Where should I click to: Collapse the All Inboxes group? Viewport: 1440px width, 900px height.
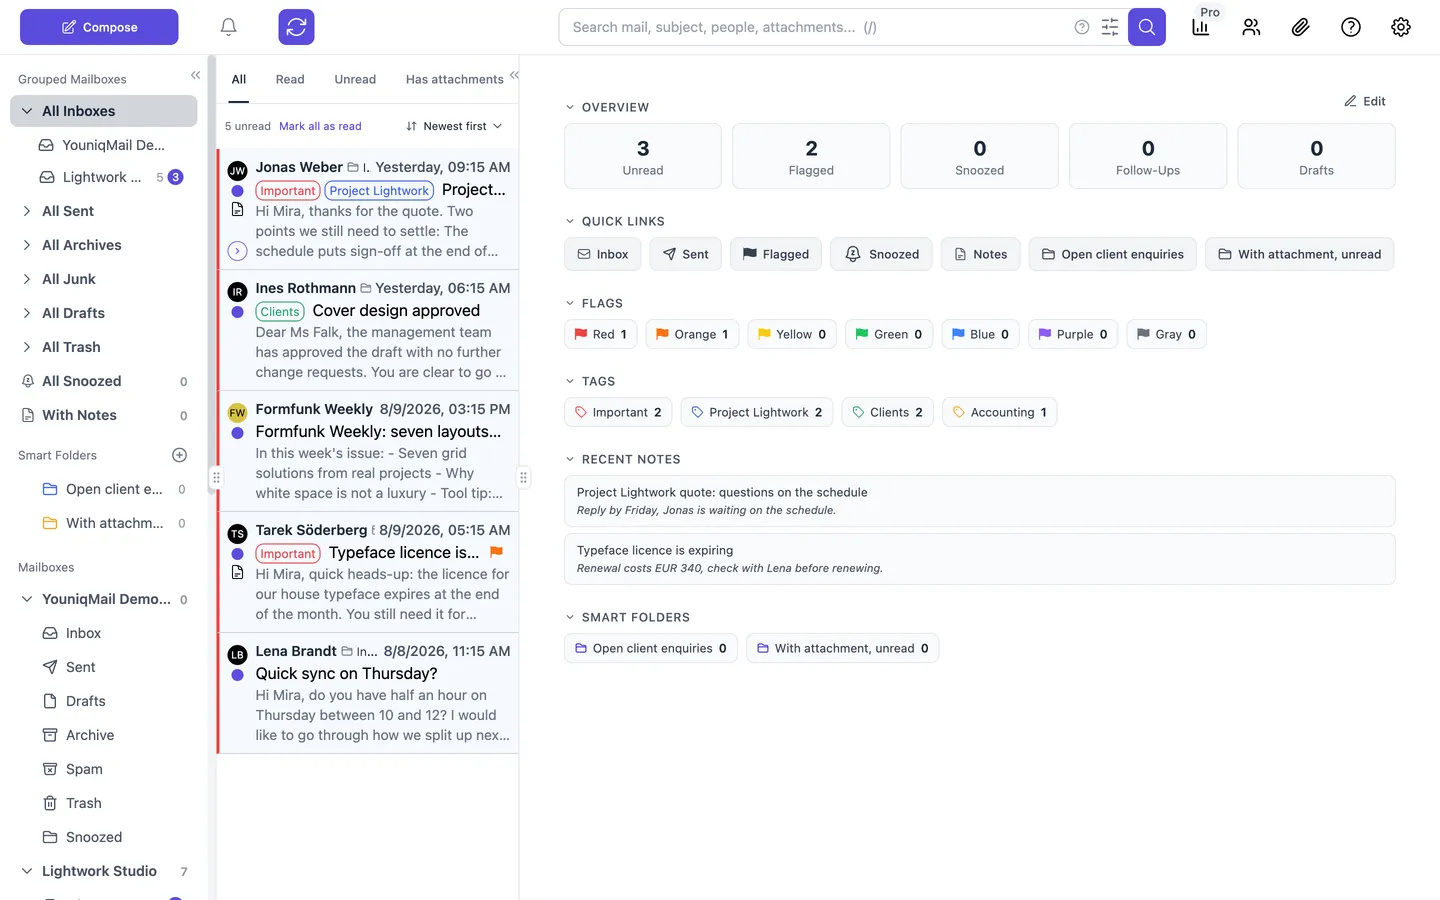(27, 111)
